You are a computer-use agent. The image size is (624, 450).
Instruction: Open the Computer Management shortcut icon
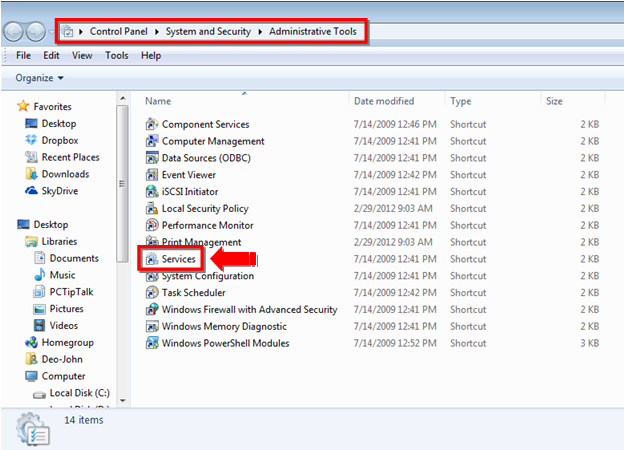click(x=152, y=141)
